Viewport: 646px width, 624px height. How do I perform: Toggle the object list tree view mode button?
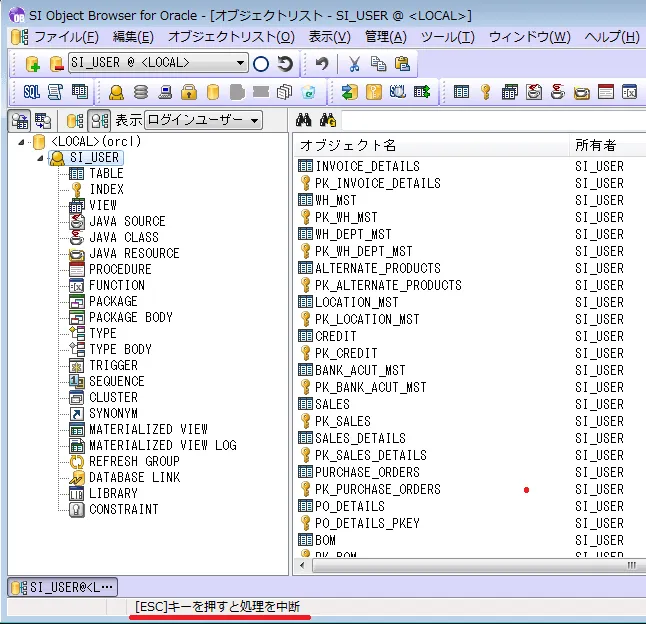point(19,121)
